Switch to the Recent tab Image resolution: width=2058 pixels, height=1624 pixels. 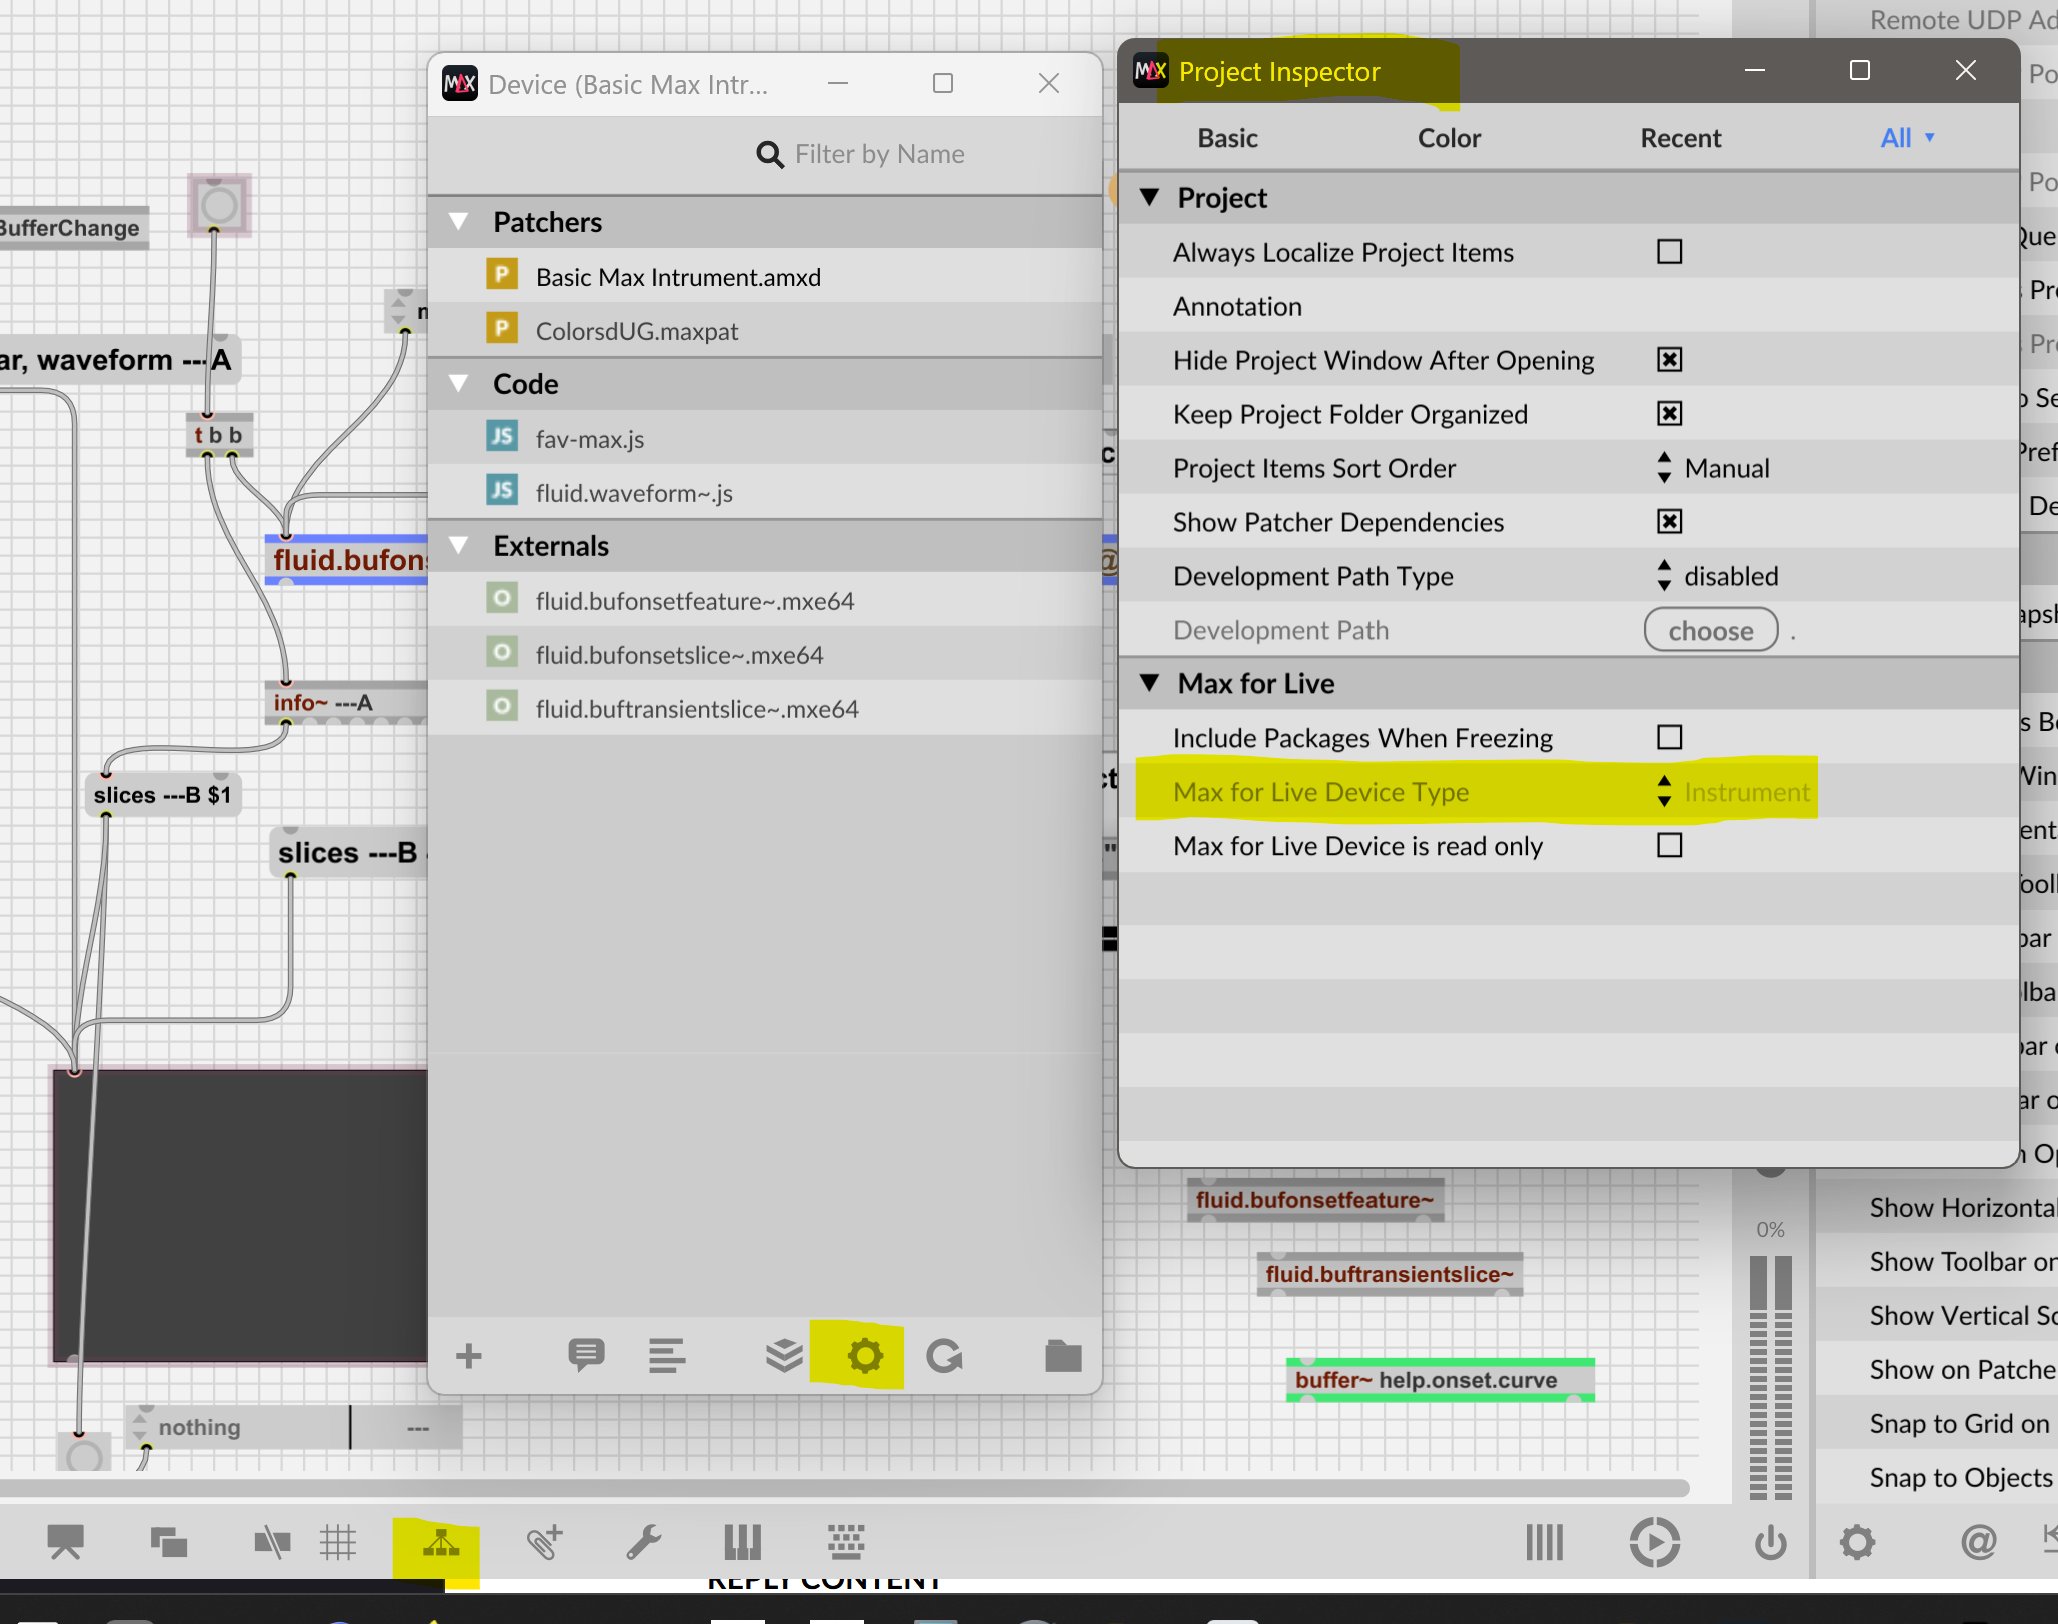click(1680, 138)
